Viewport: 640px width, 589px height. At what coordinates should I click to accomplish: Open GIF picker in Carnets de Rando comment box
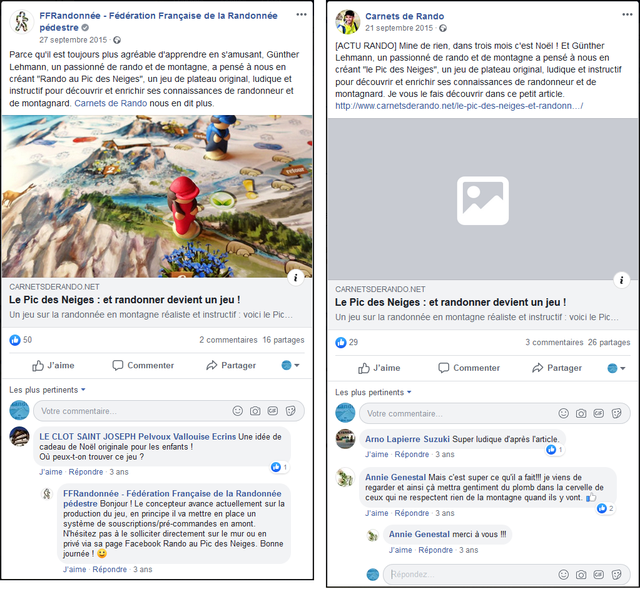[x=598, y=413]
